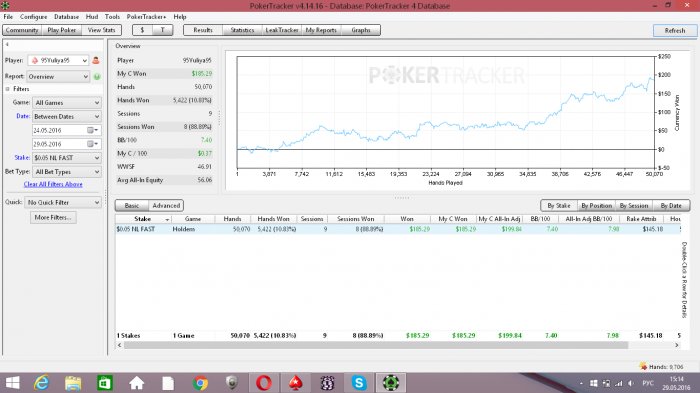
Task: Collapse the Filters section
Action: [8, 89]
